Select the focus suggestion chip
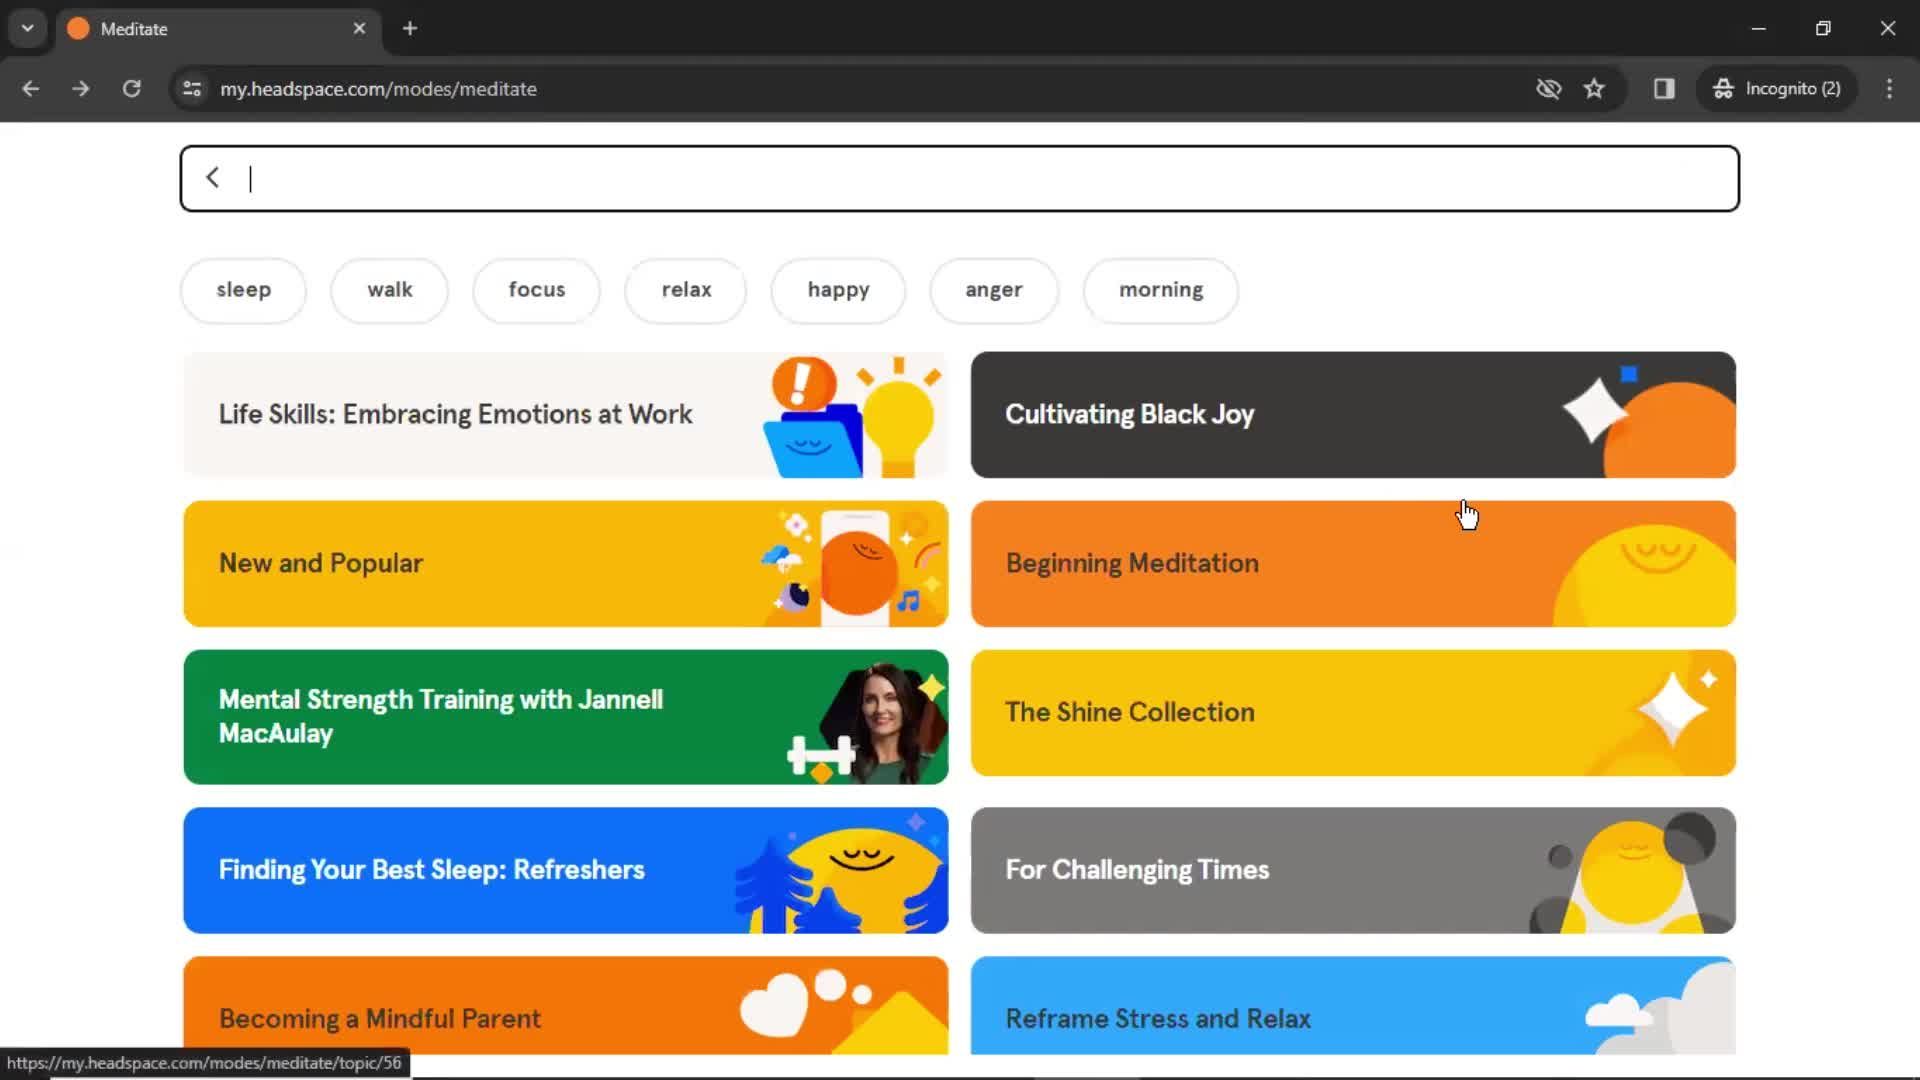Screen dimensions: 1920x1080 coord(536,290)
